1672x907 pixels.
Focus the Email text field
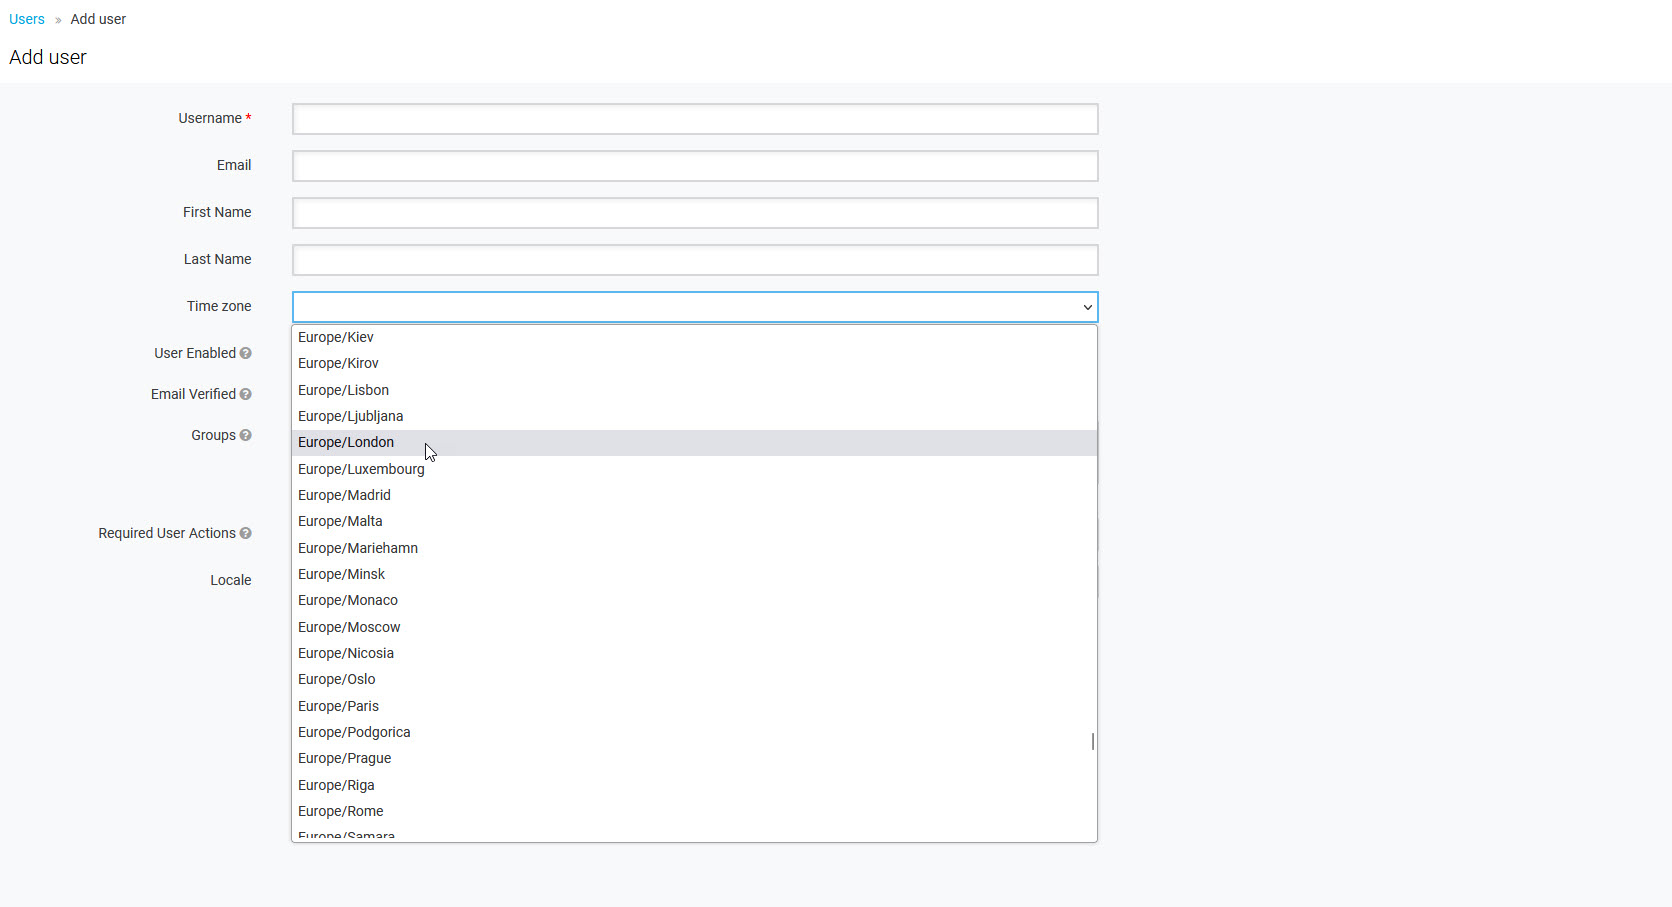pos(695,166)
